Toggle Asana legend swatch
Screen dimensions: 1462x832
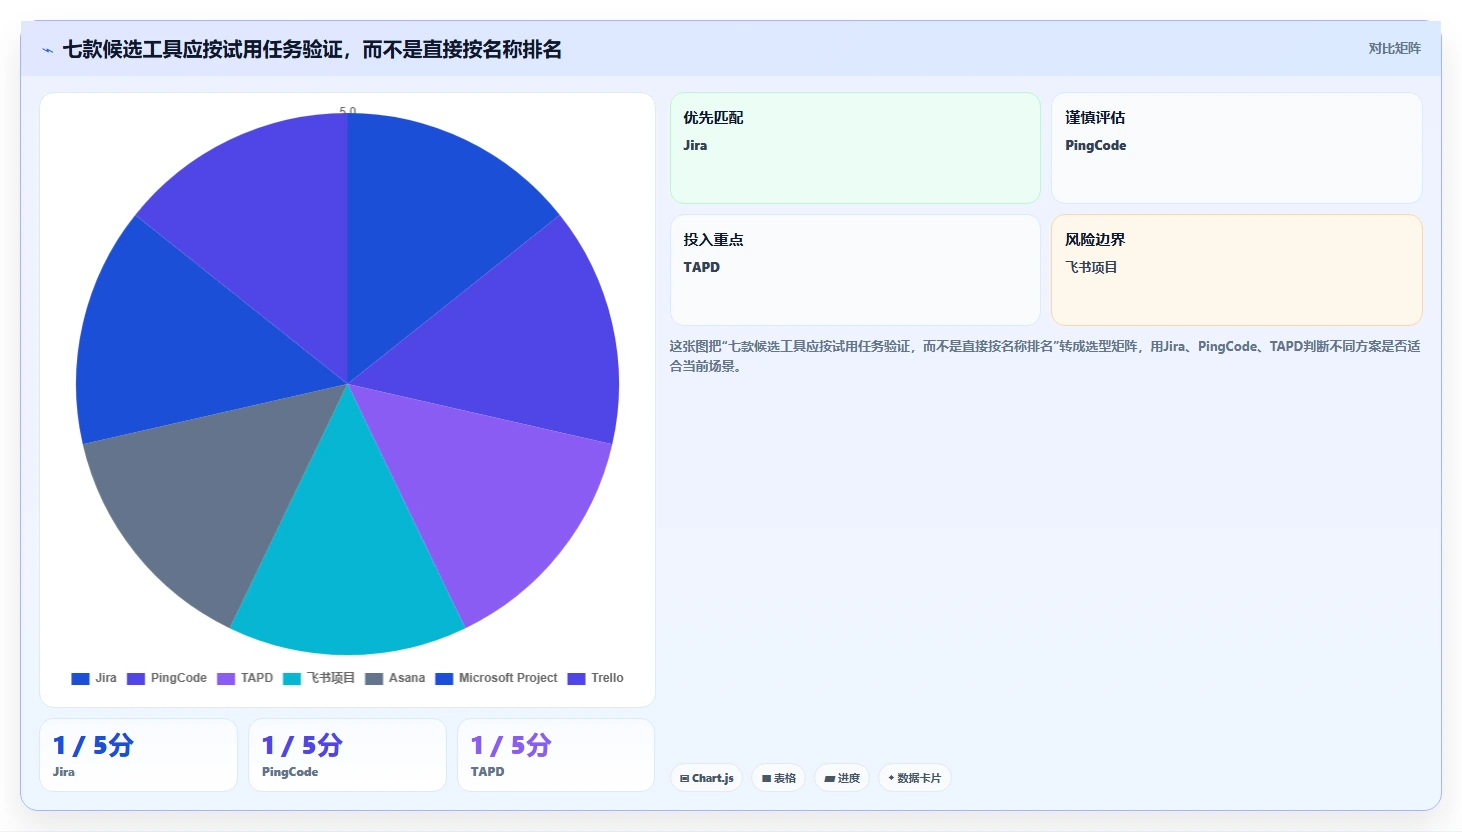374,679
